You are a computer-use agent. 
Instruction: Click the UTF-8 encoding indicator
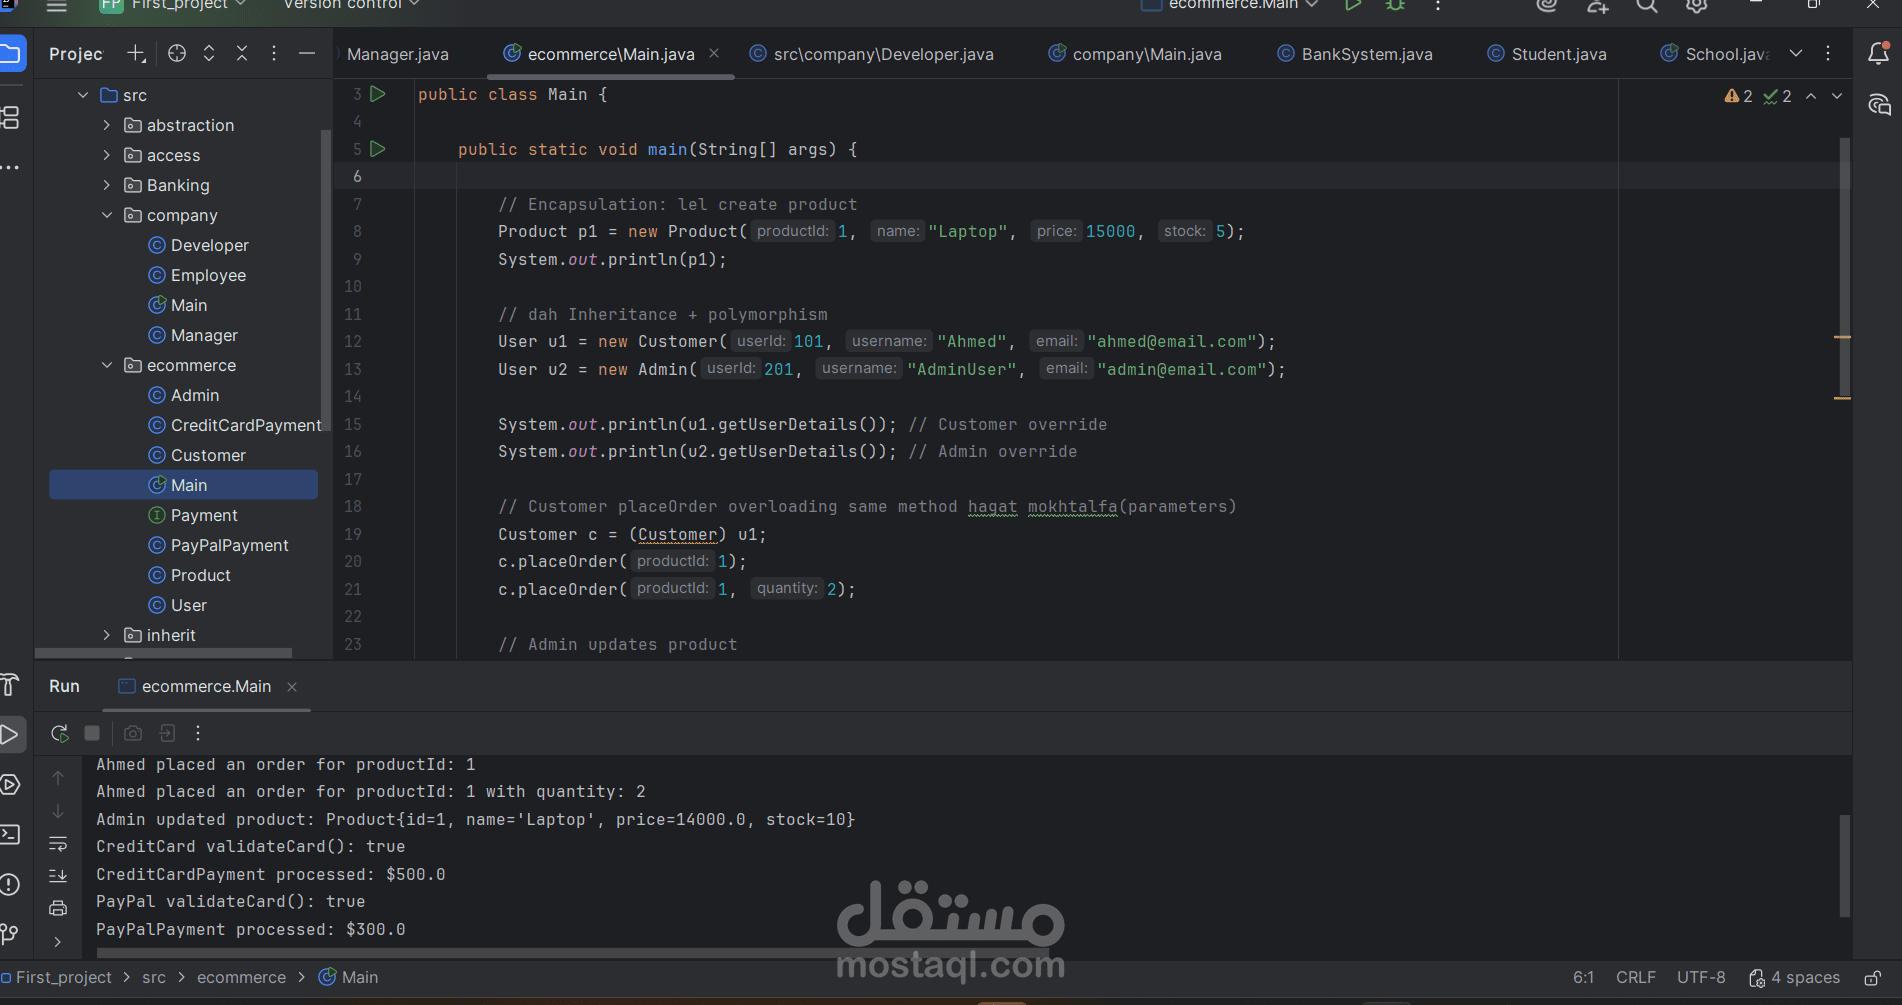pyautogui.click(x=1701, y=977)
